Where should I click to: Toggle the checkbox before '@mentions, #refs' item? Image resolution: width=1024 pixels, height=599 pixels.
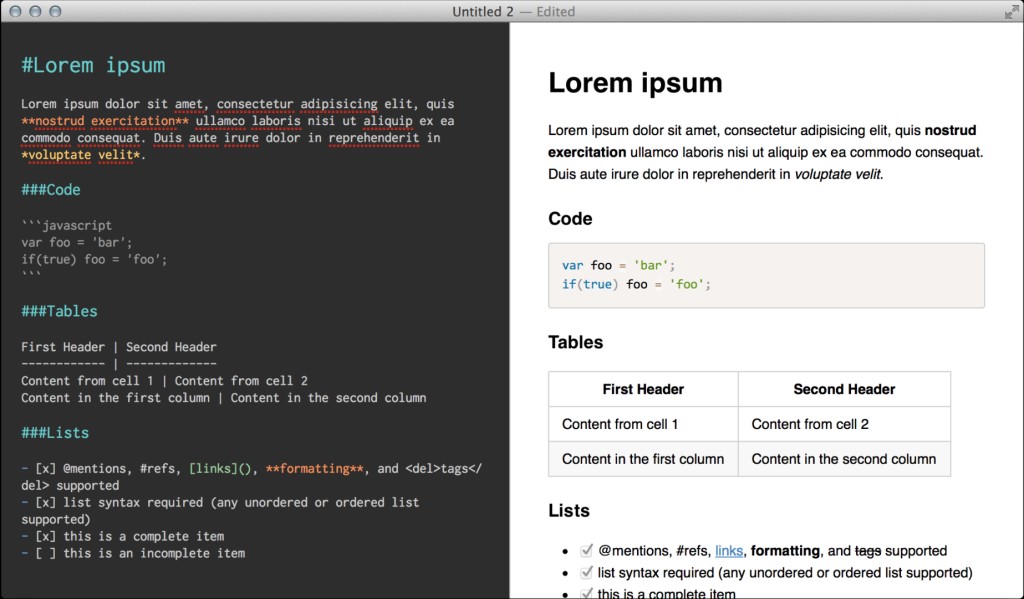586,551
